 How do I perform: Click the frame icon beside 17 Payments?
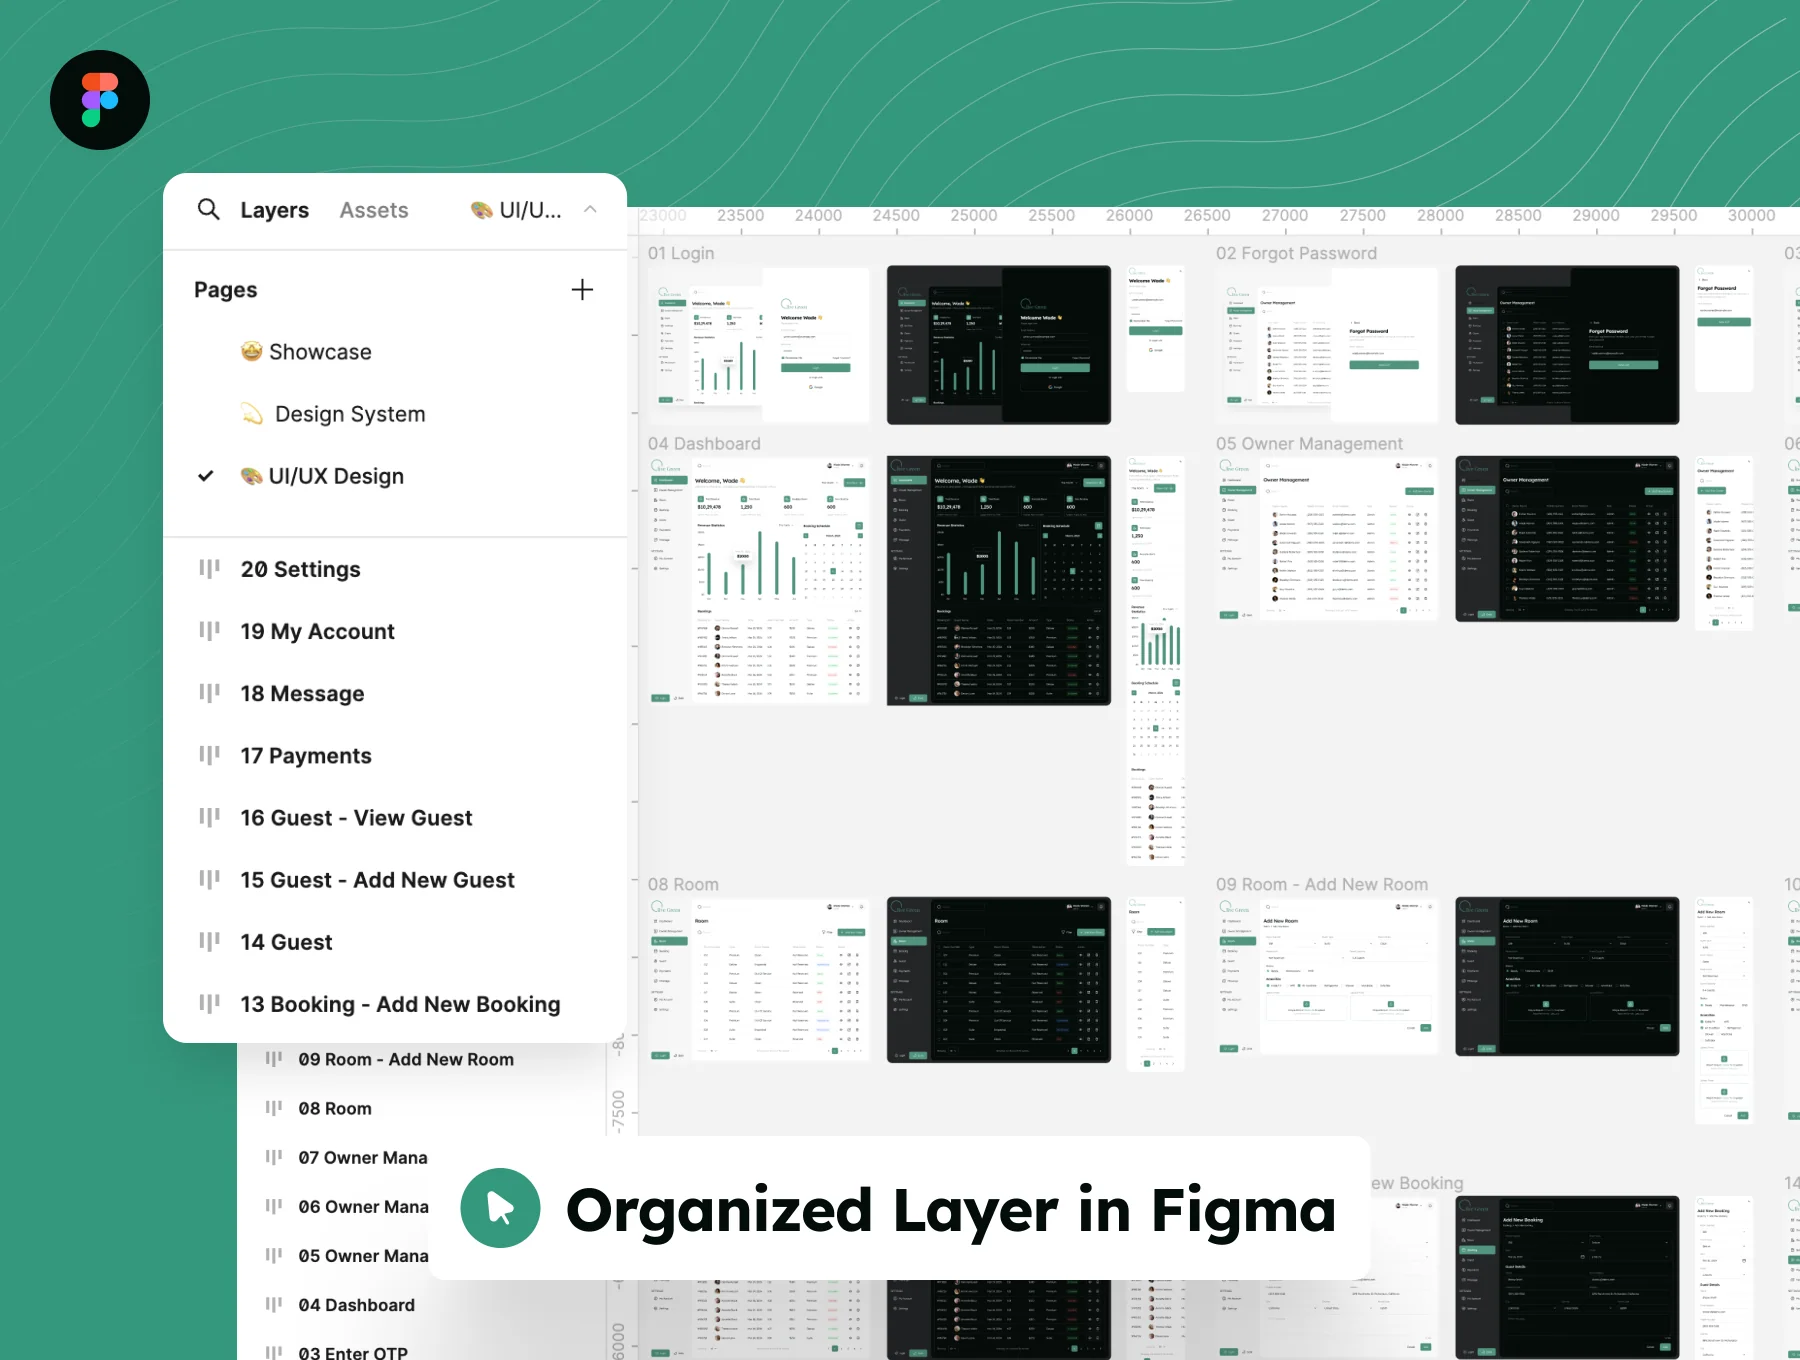(209, 755)
